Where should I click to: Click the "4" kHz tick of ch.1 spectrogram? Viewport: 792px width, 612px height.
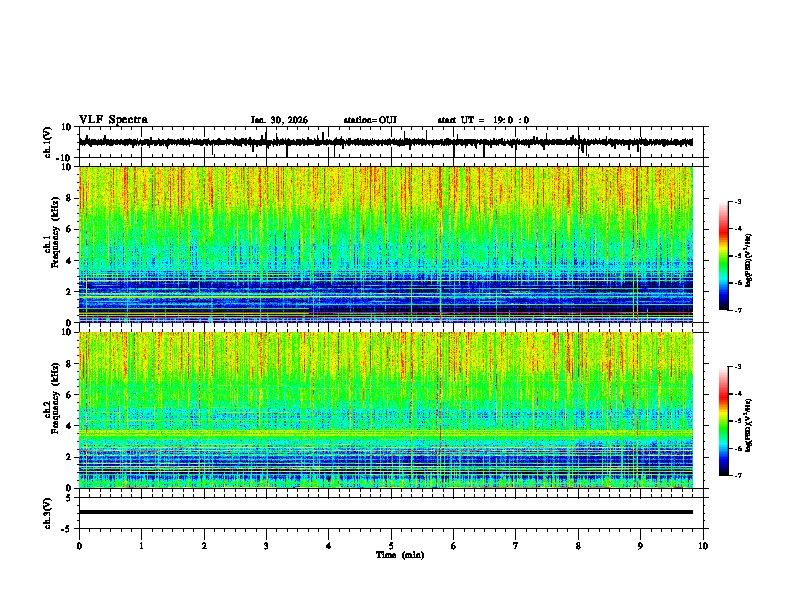coord(69,261)
